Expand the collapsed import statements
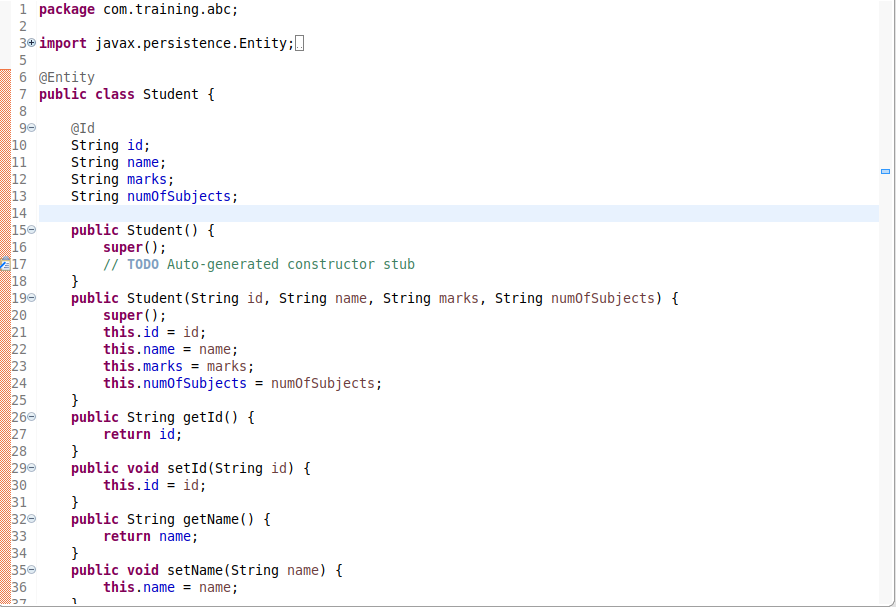Screen dimensions: 896x607 30,43
